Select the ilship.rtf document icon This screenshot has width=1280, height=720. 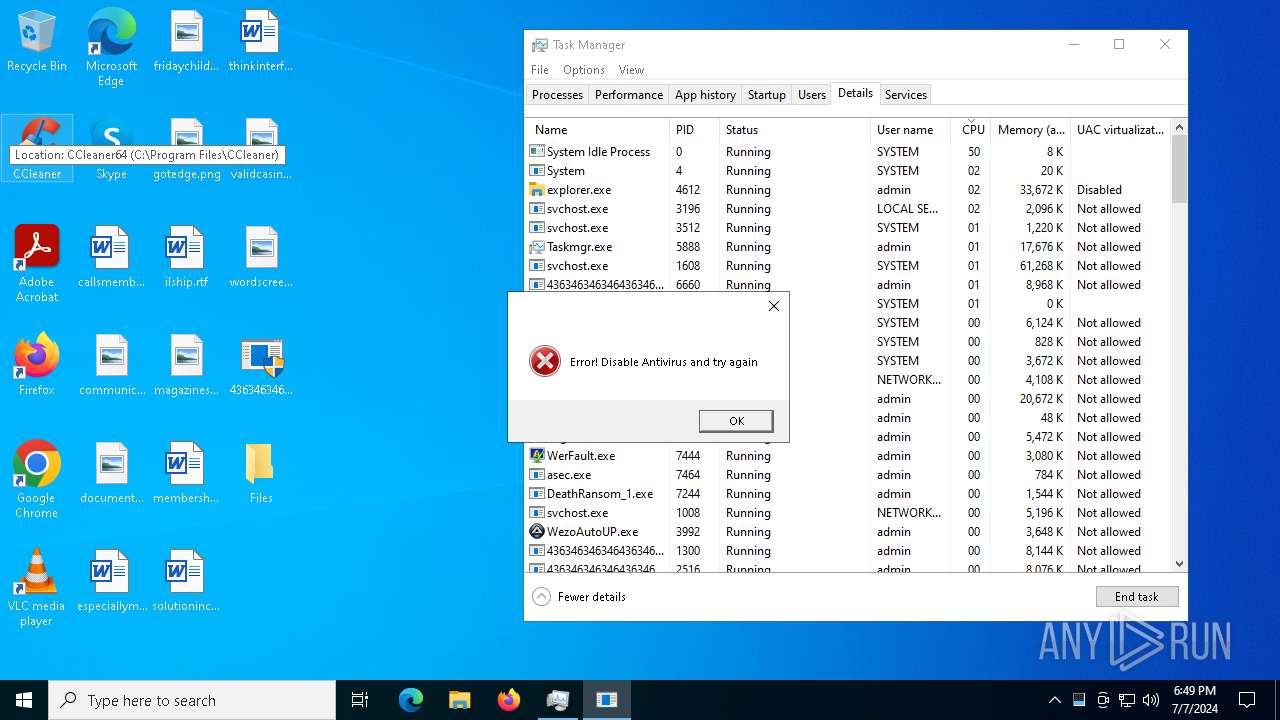[187, 257]
